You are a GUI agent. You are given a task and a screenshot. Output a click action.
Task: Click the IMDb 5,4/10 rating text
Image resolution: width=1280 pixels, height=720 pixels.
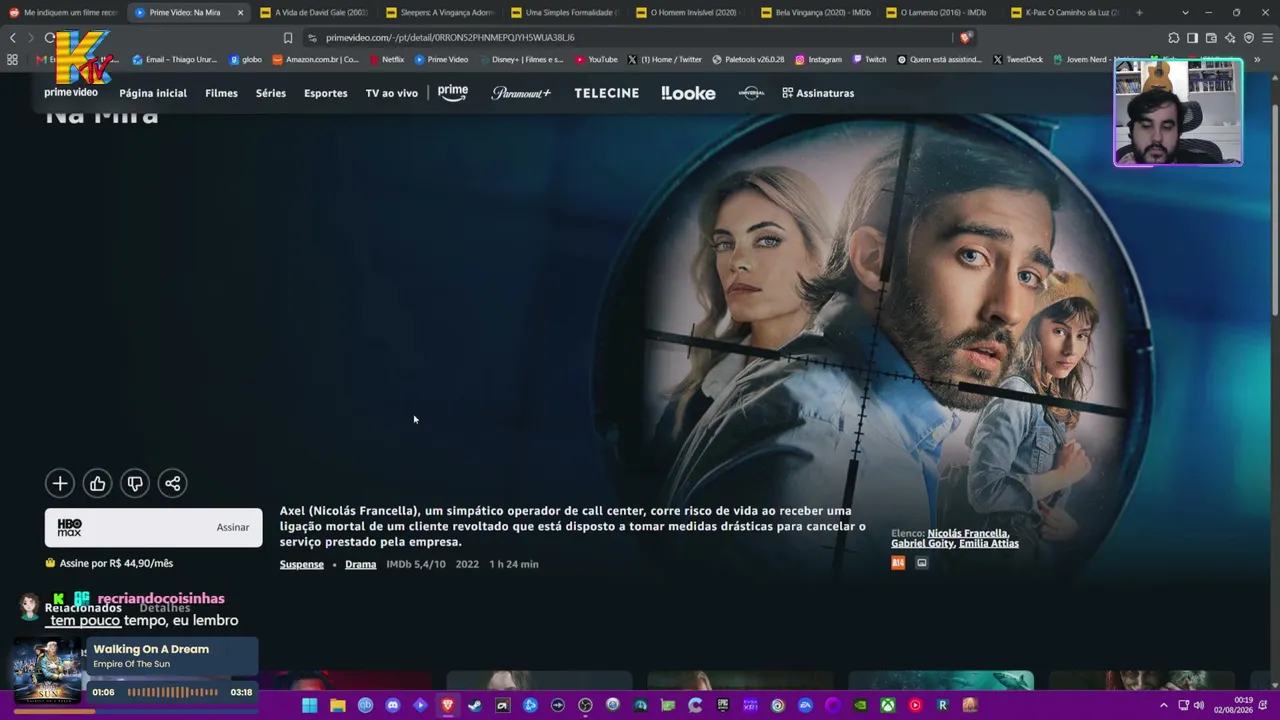click(416, 565)
